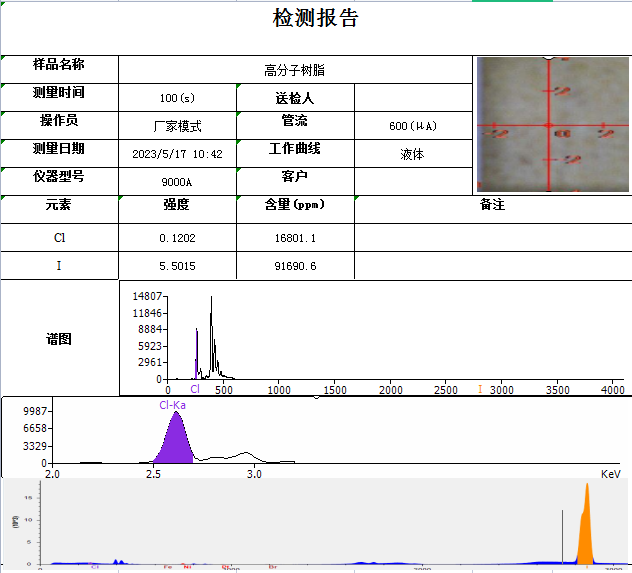Image resolution: width=632 pixels, height=573 pixels.
Task: Select the 600(μA) tube current cell
Action: pos(413,126)
